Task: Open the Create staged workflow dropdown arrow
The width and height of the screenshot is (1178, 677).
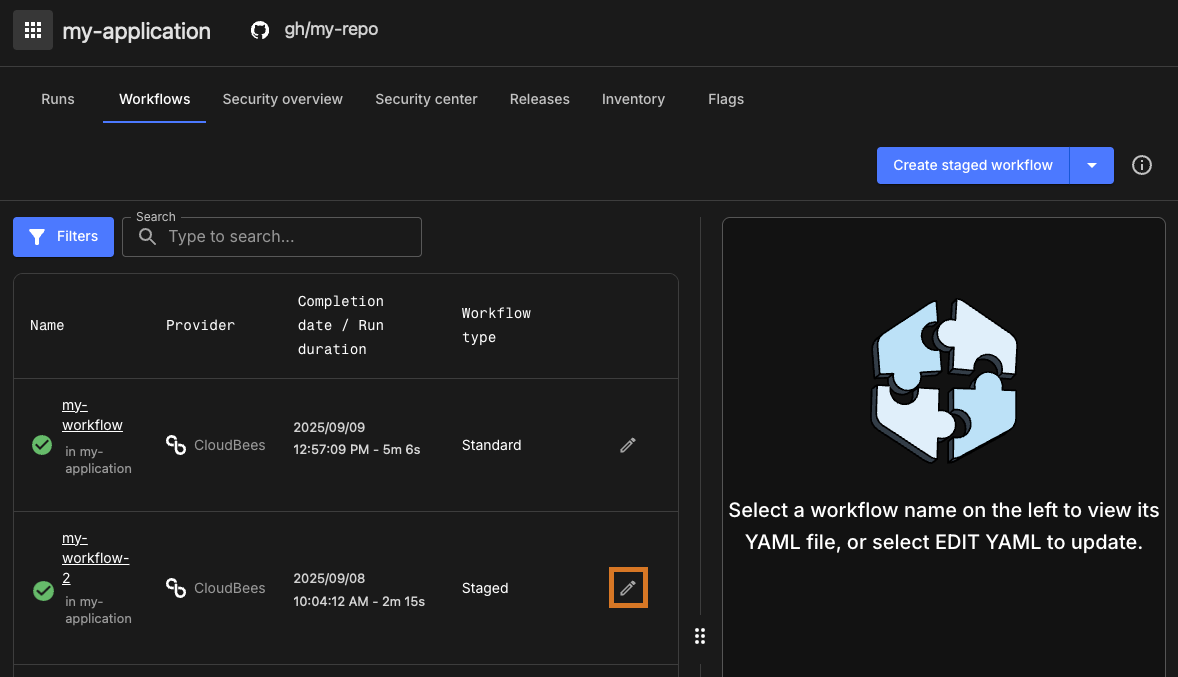Action: pyautogui.click(x=1091, y=165)
